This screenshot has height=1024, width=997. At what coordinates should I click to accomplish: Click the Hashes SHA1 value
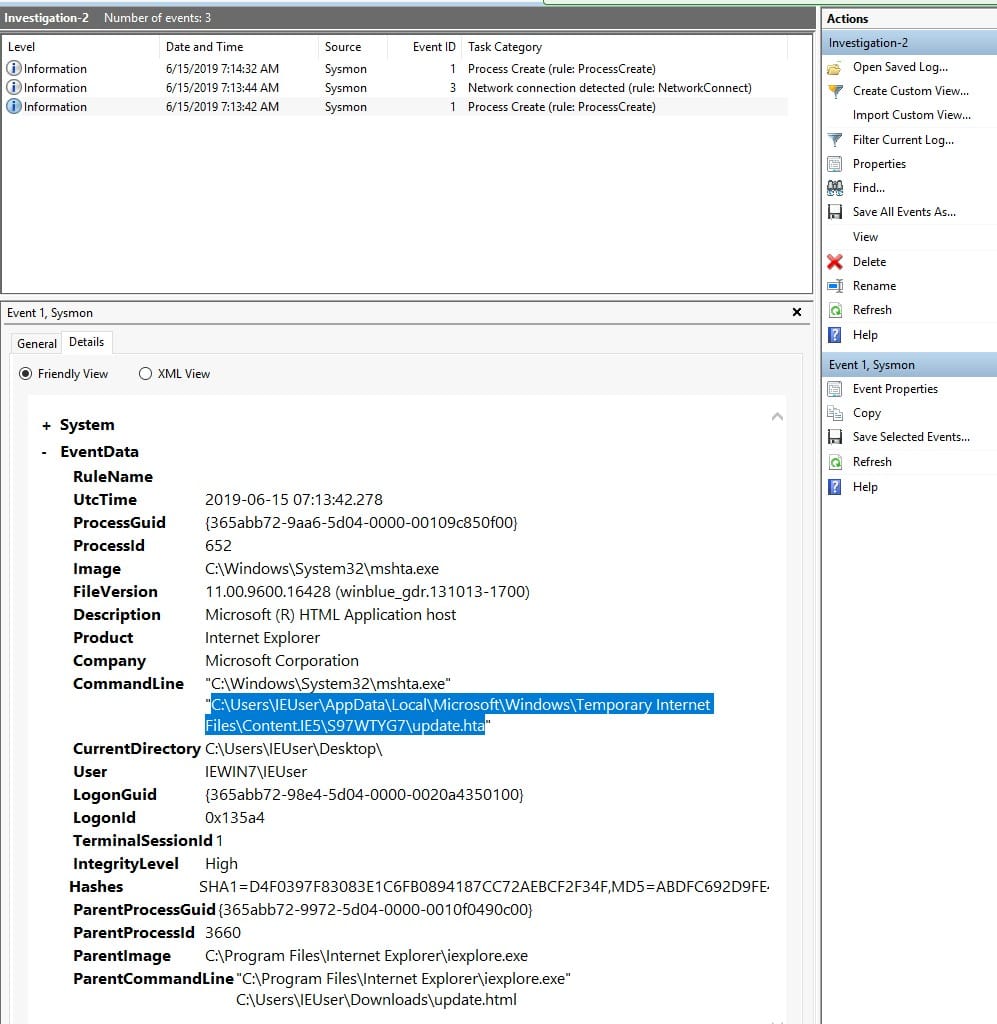(x=484, y=887)
